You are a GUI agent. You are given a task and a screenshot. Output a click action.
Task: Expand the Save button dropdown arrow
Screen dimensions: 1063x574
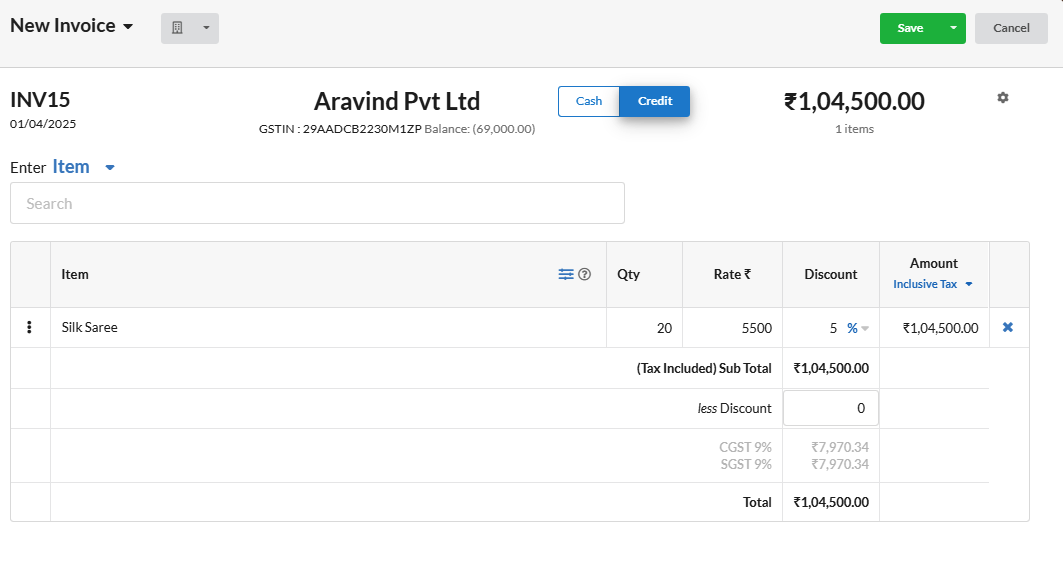pyautogui.click(x=953, y=28)
